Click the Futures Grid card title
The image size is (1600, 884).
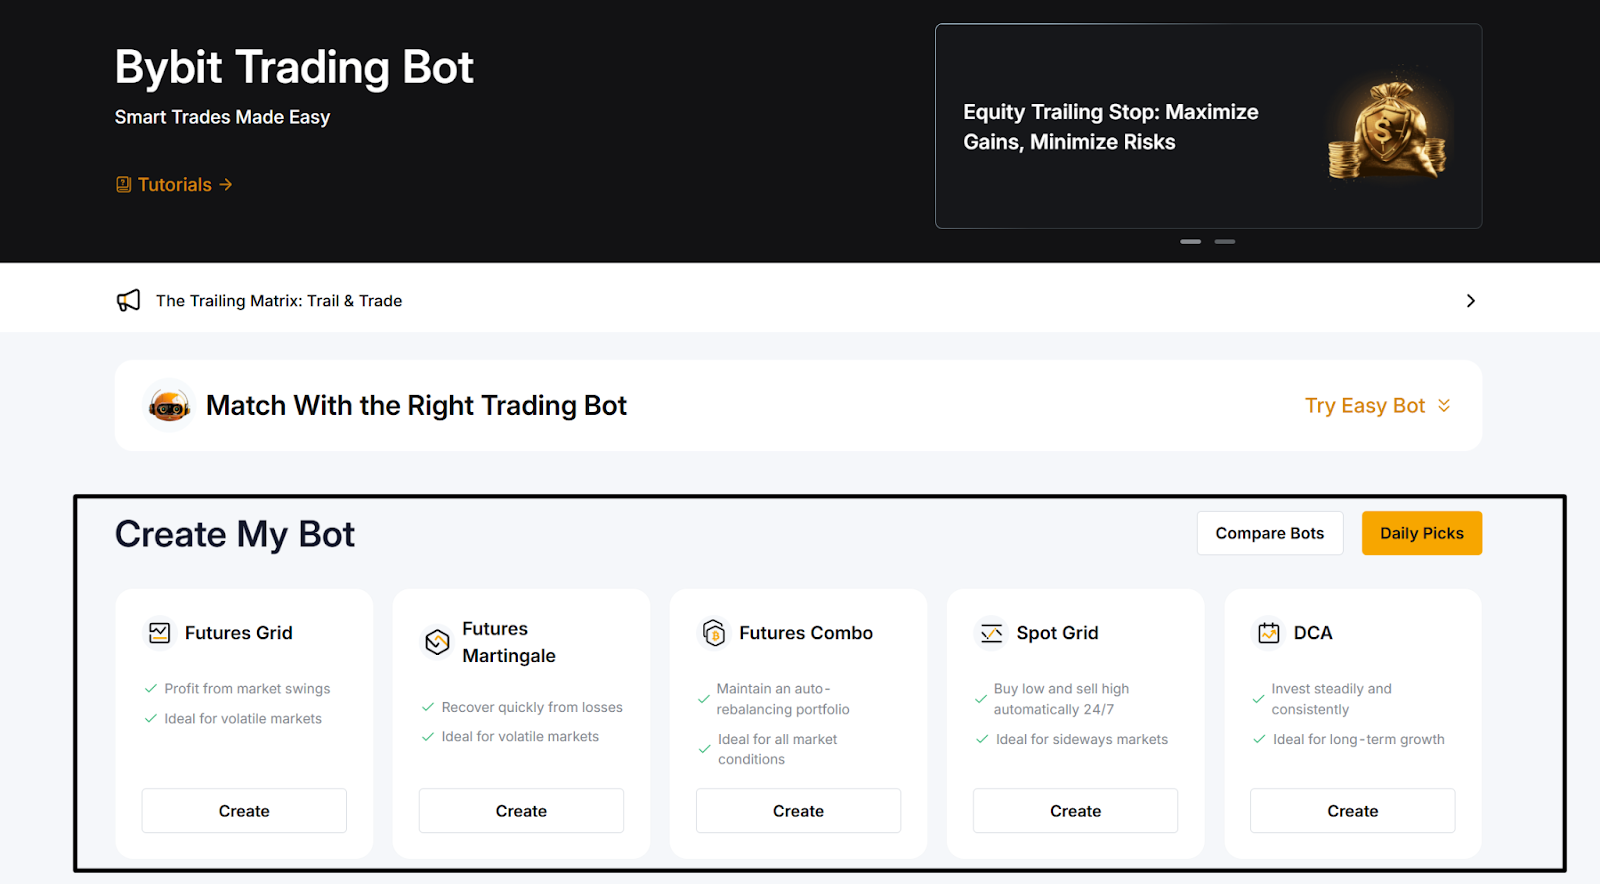pos(238,633)
